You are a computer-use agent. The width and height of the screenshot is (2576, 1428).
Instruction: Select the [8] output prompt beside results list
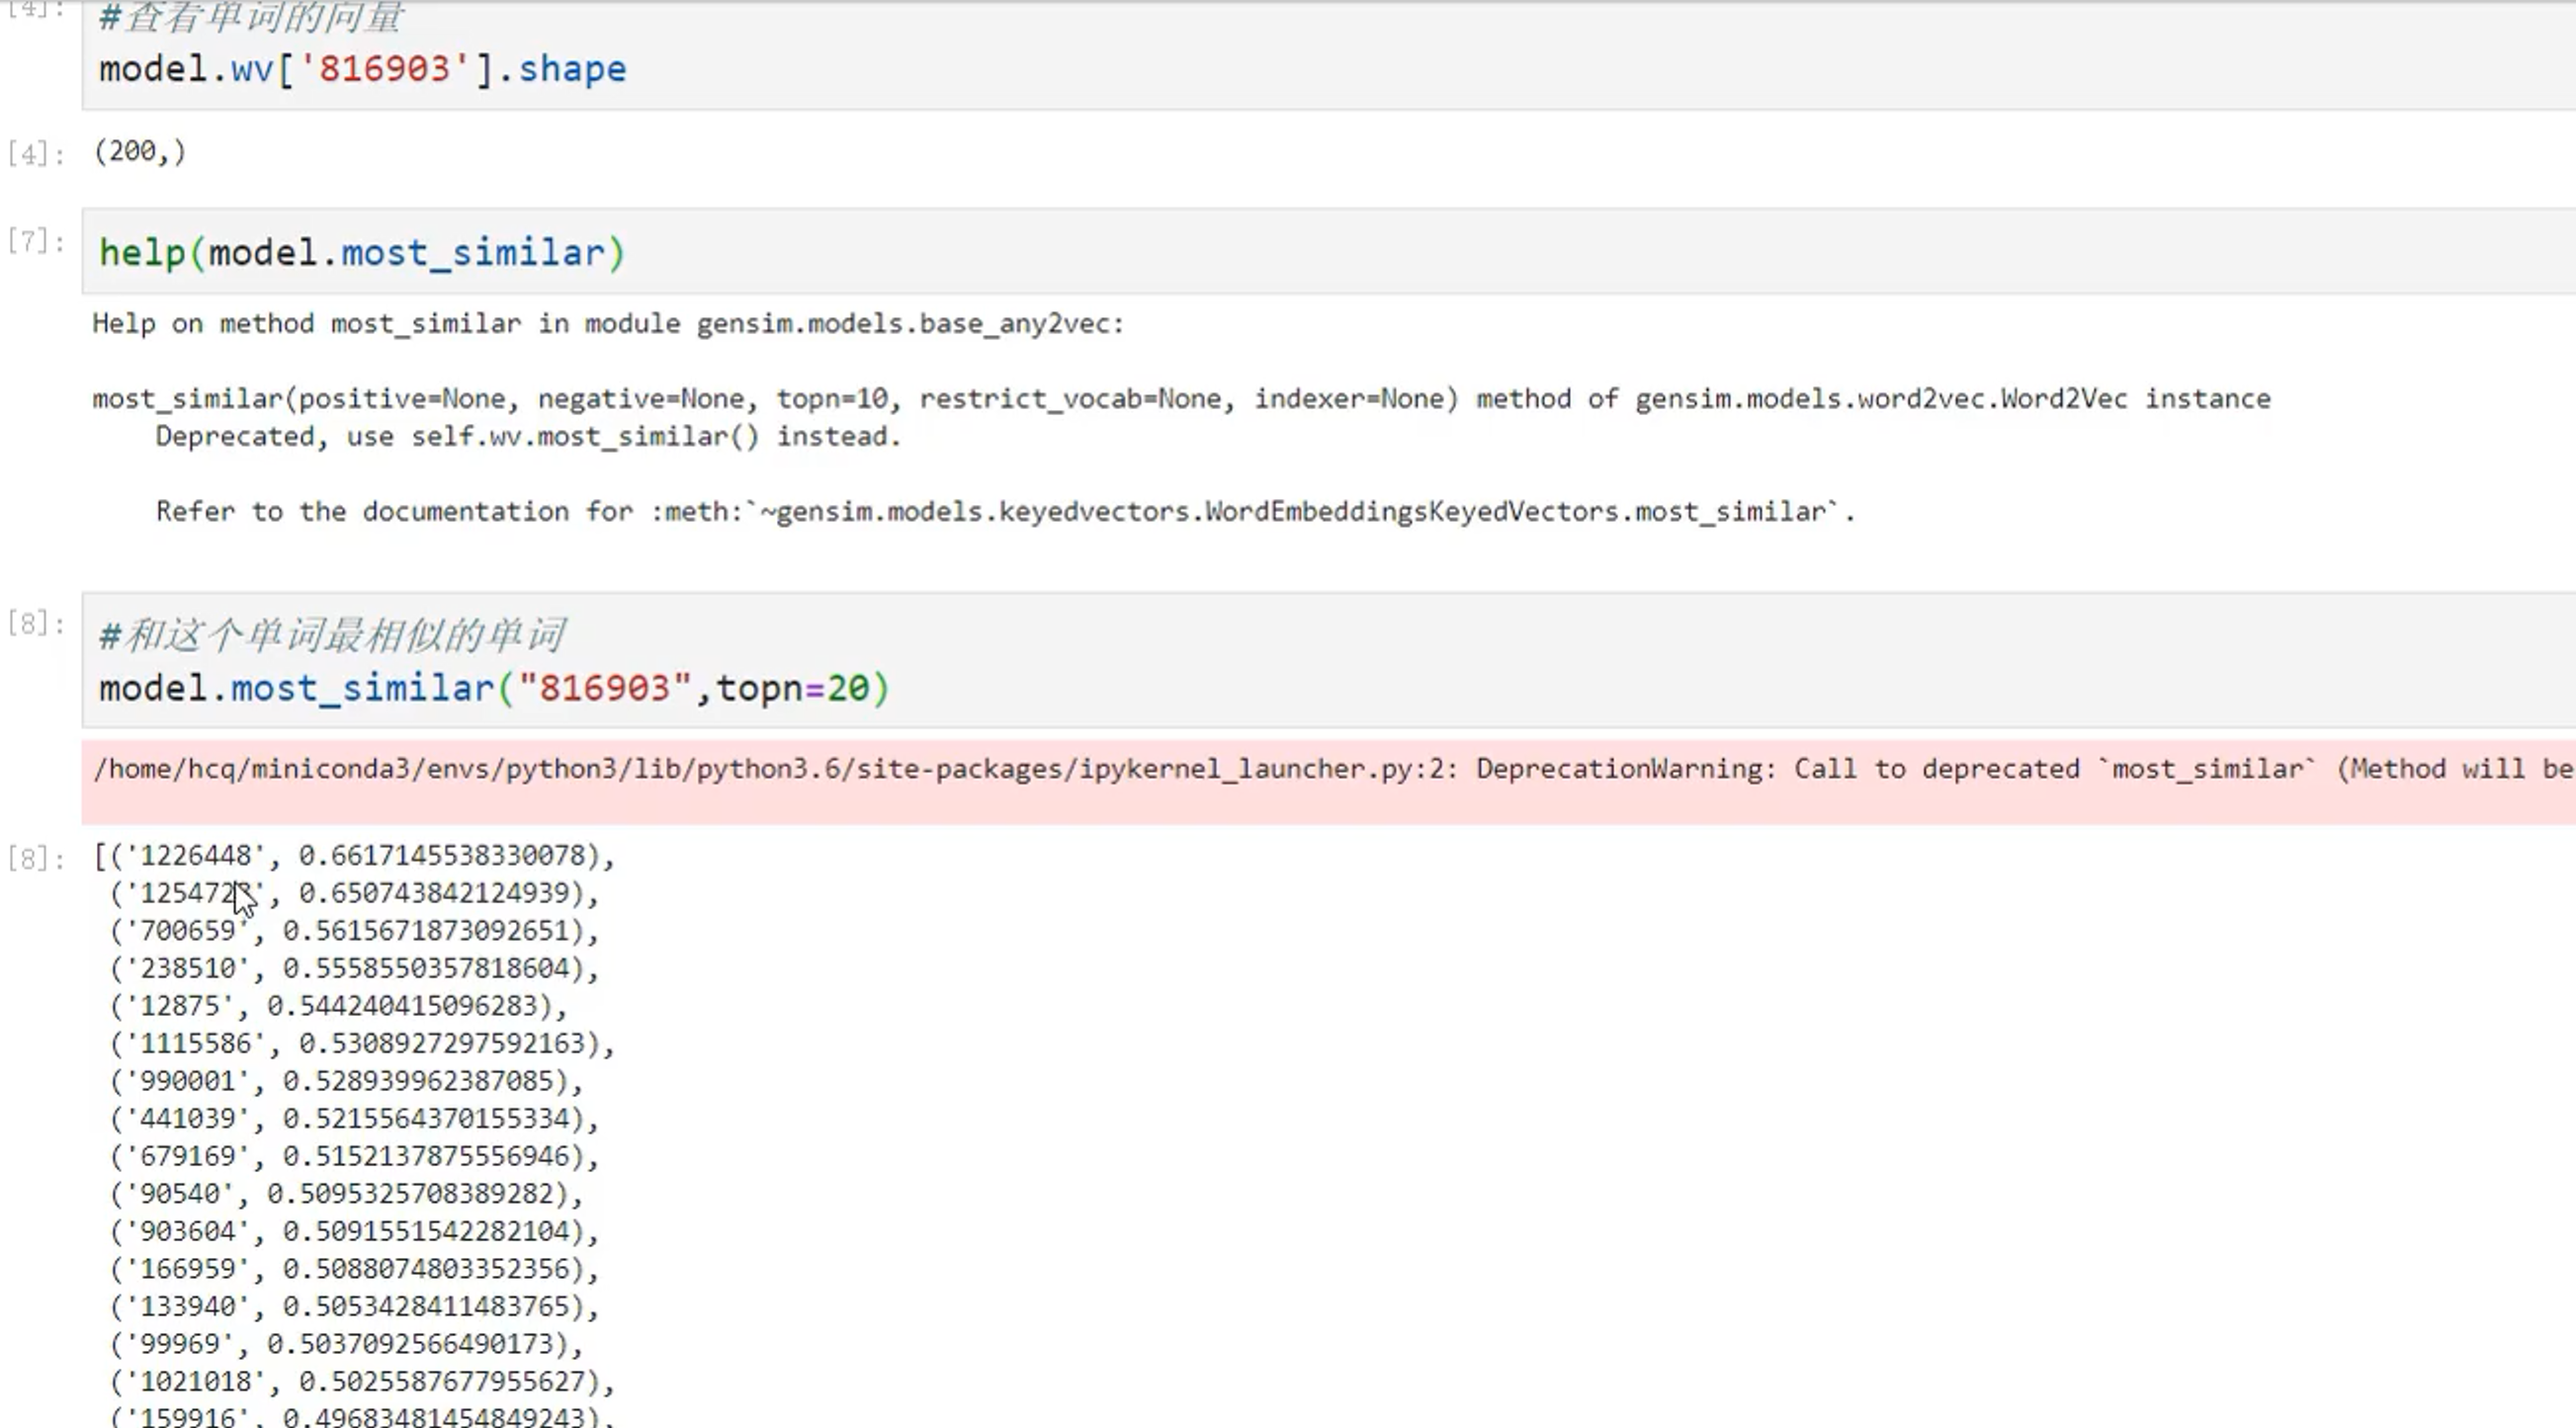35,859
